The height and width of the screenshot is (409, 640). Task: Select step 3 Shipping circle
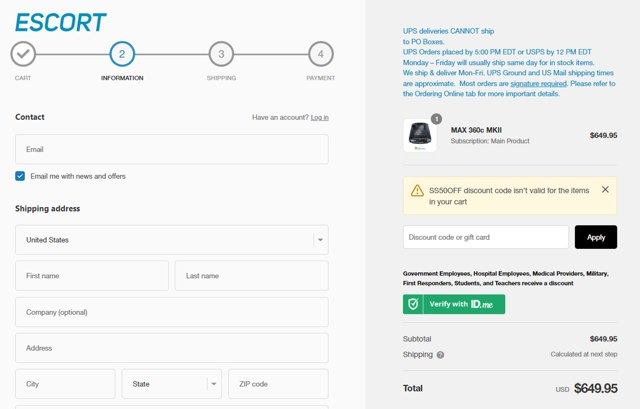point(221,53)
